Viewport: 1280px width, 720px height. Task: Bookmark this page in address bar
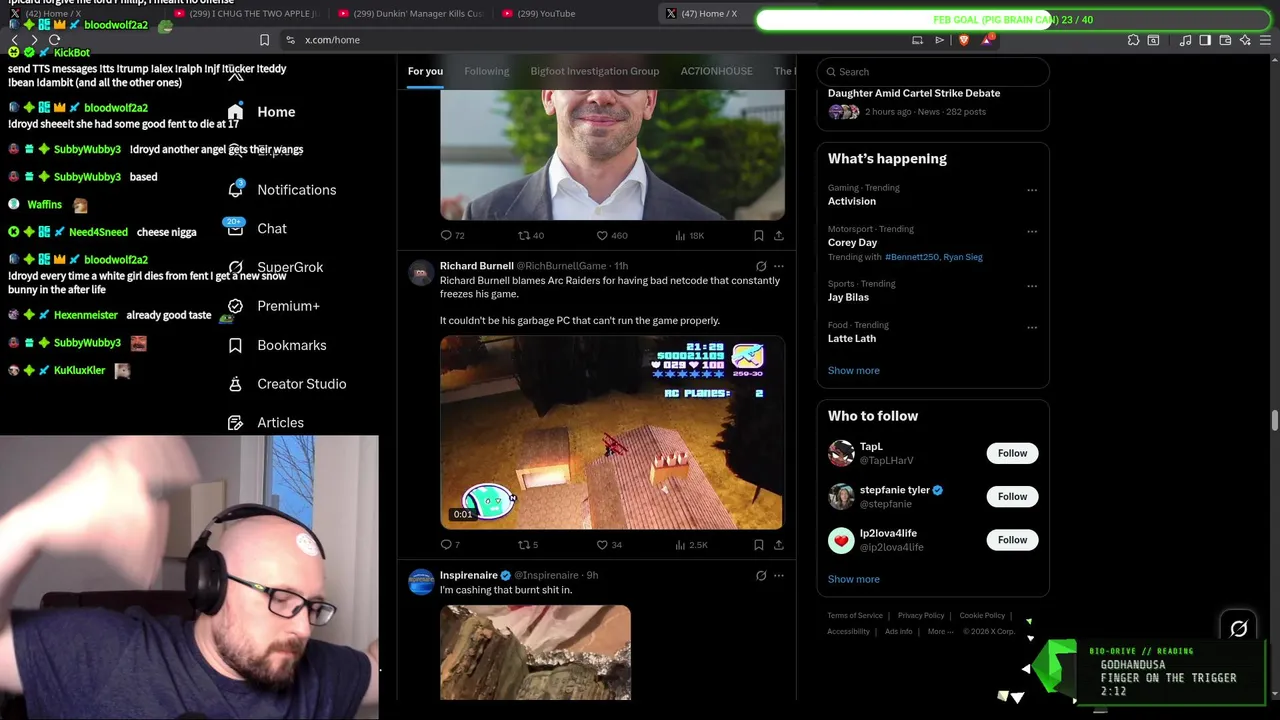(264, 40)
